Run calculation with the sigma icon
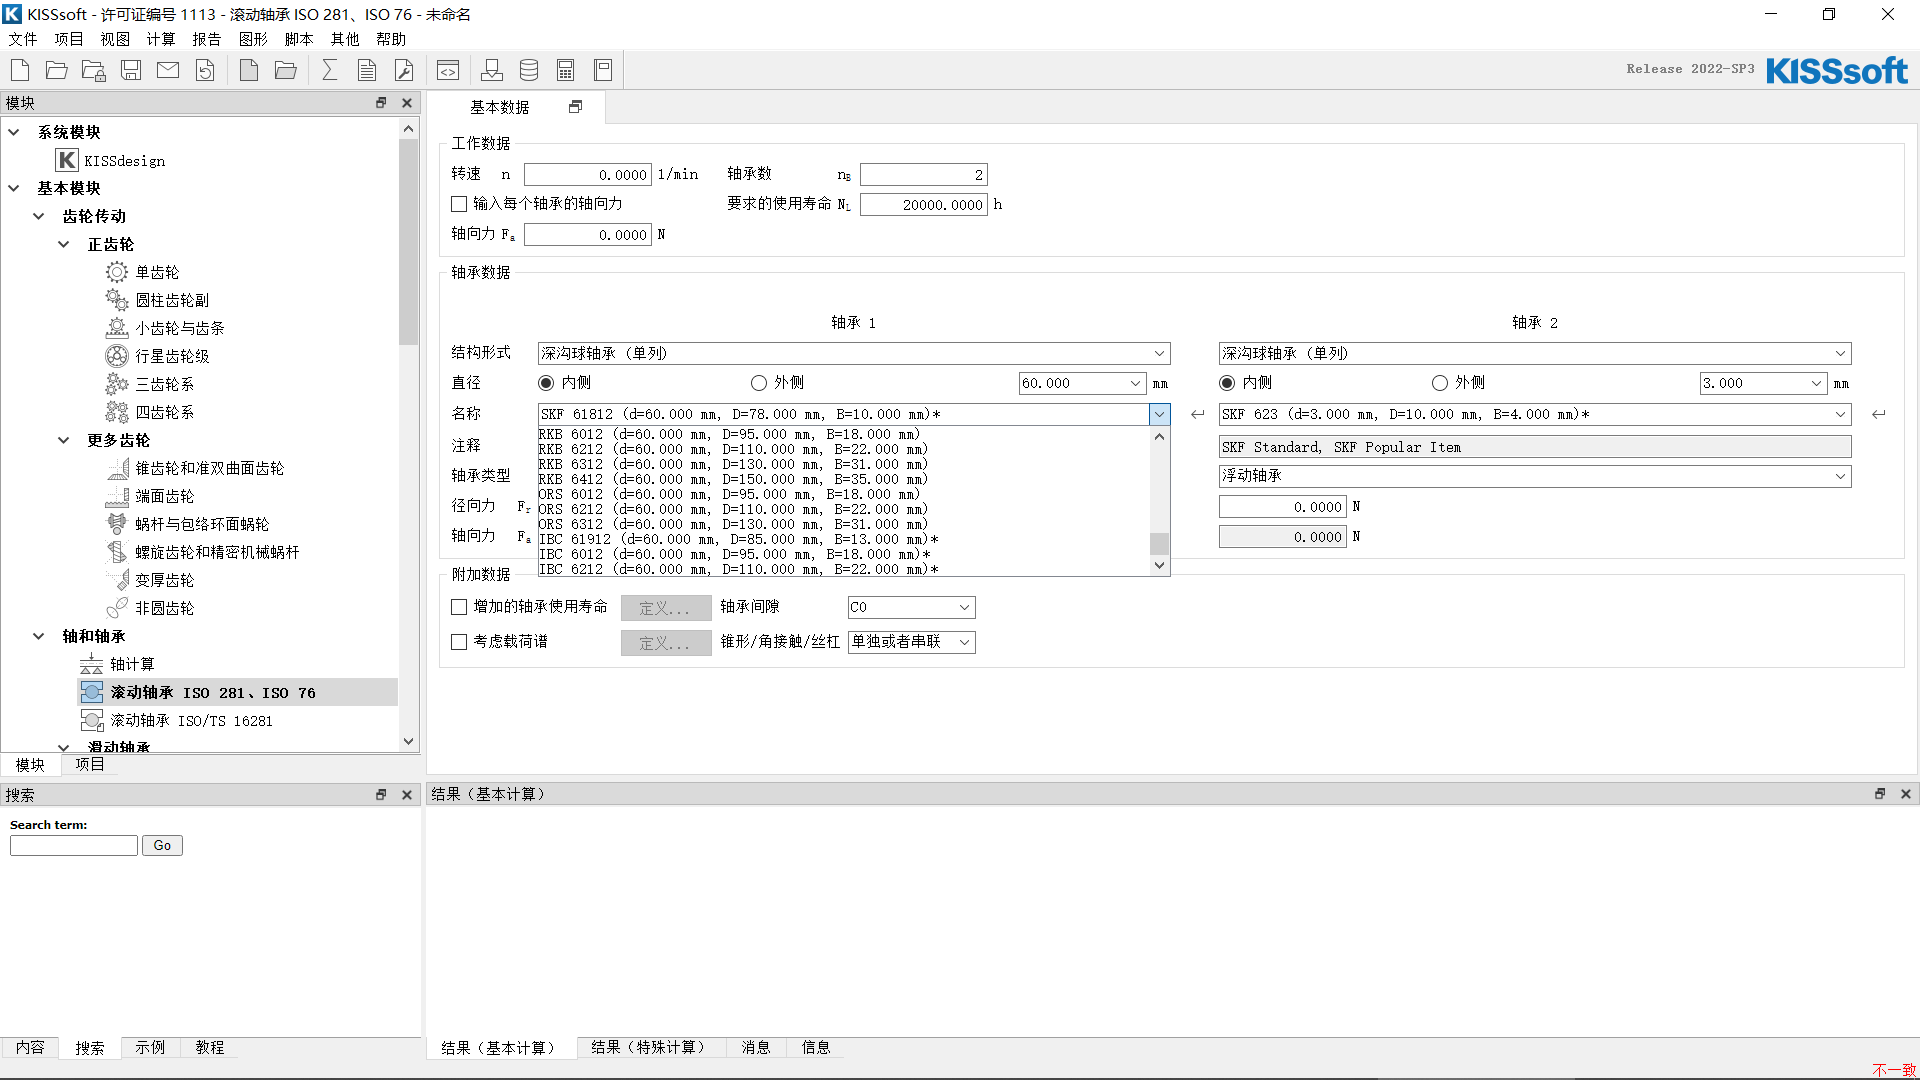The image size is (1920, 1080). coord(330,70)
